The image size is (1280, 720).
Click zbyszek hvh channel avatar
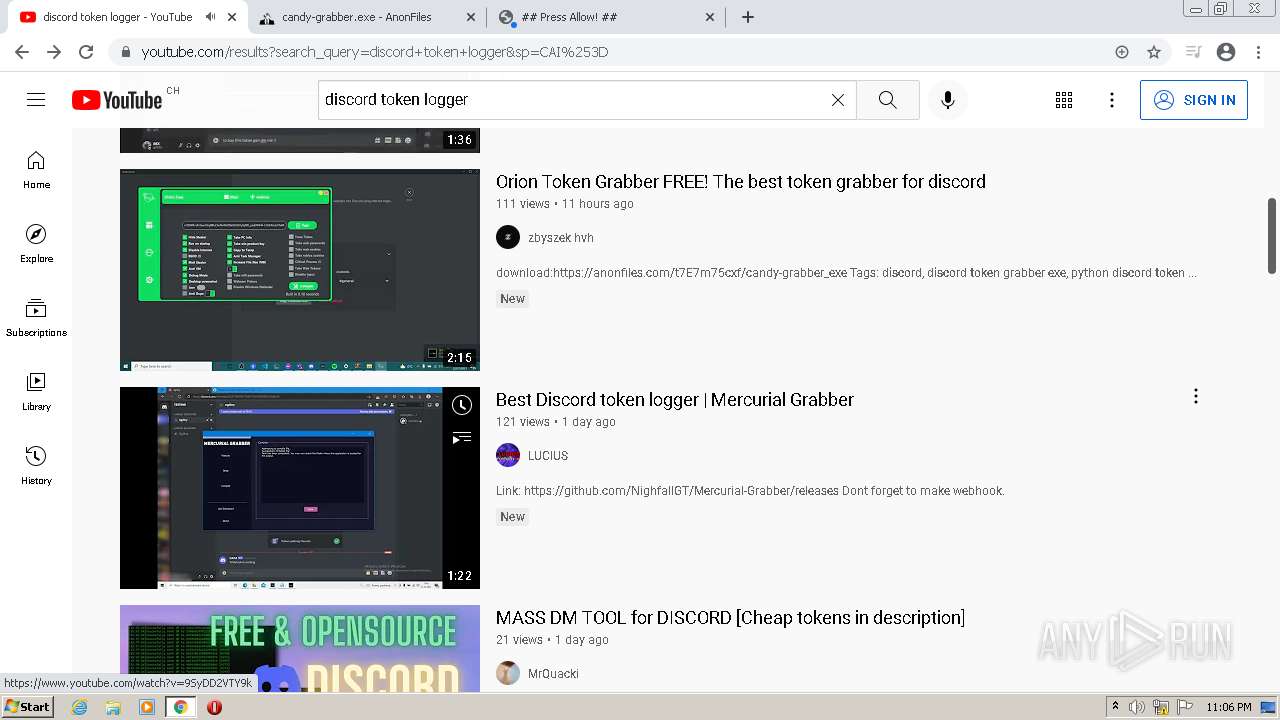[508, 237]
